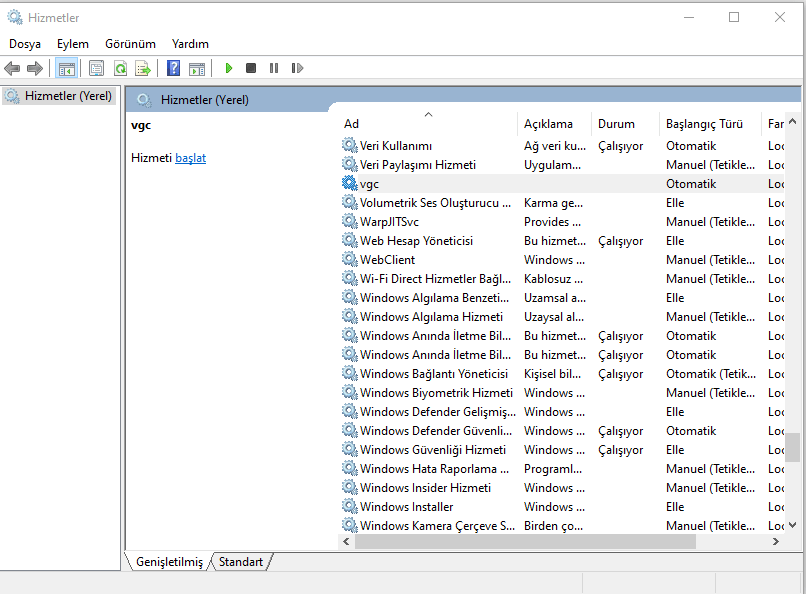The height and width of the screenshot is (594, 806).
Task: Click gear icon beside Windows Insider Hizmeti
Action: (350, 487)
